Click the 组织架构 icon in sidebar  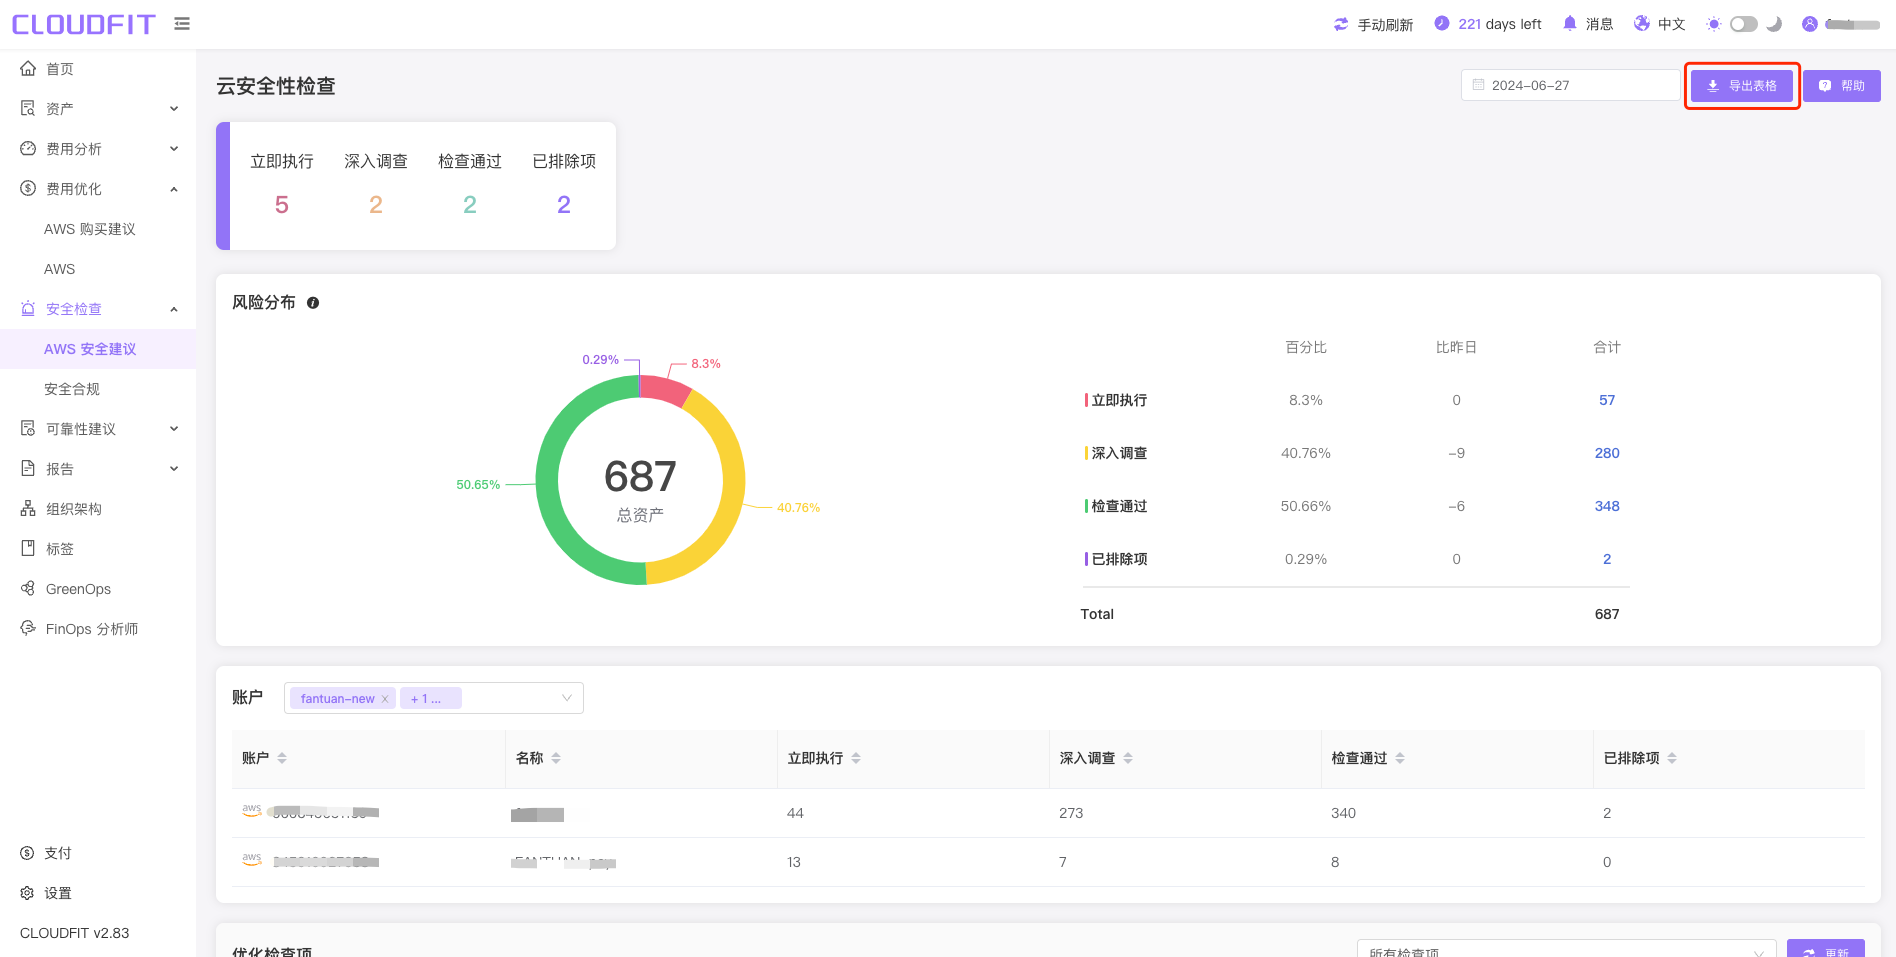click(x=28, y=509)
